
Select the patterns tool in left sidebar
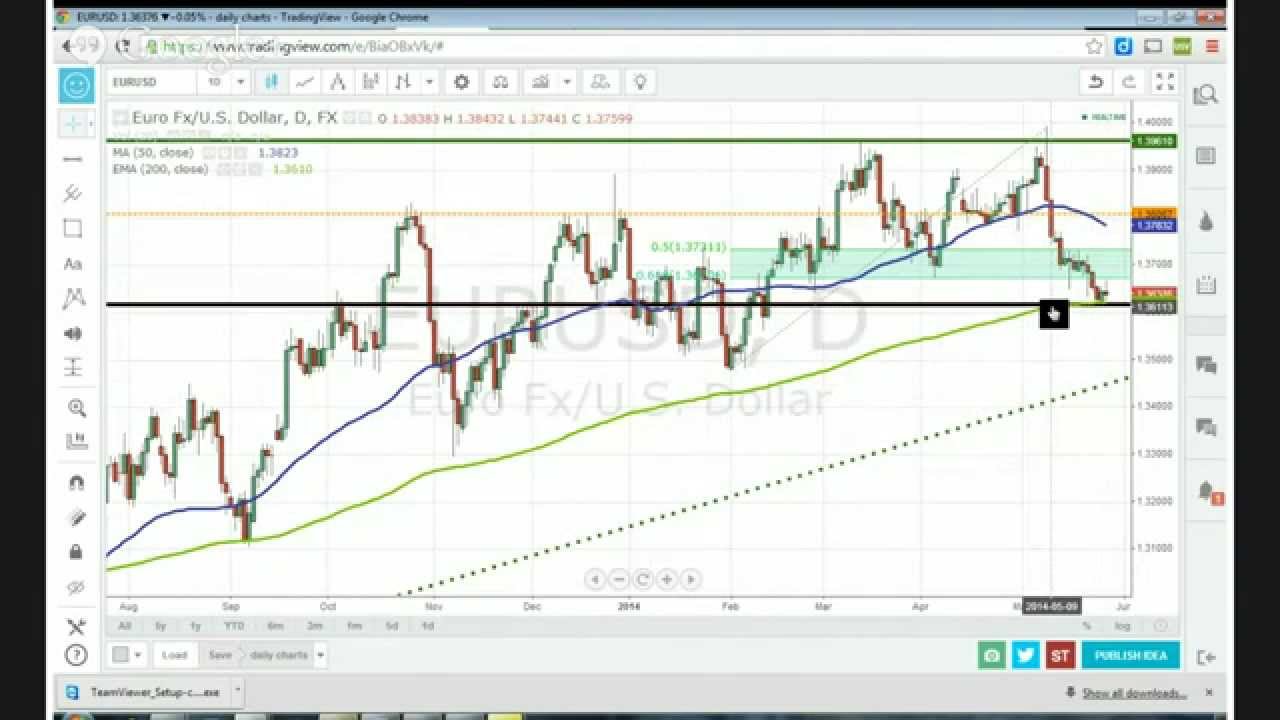click(x=73, y=298)
